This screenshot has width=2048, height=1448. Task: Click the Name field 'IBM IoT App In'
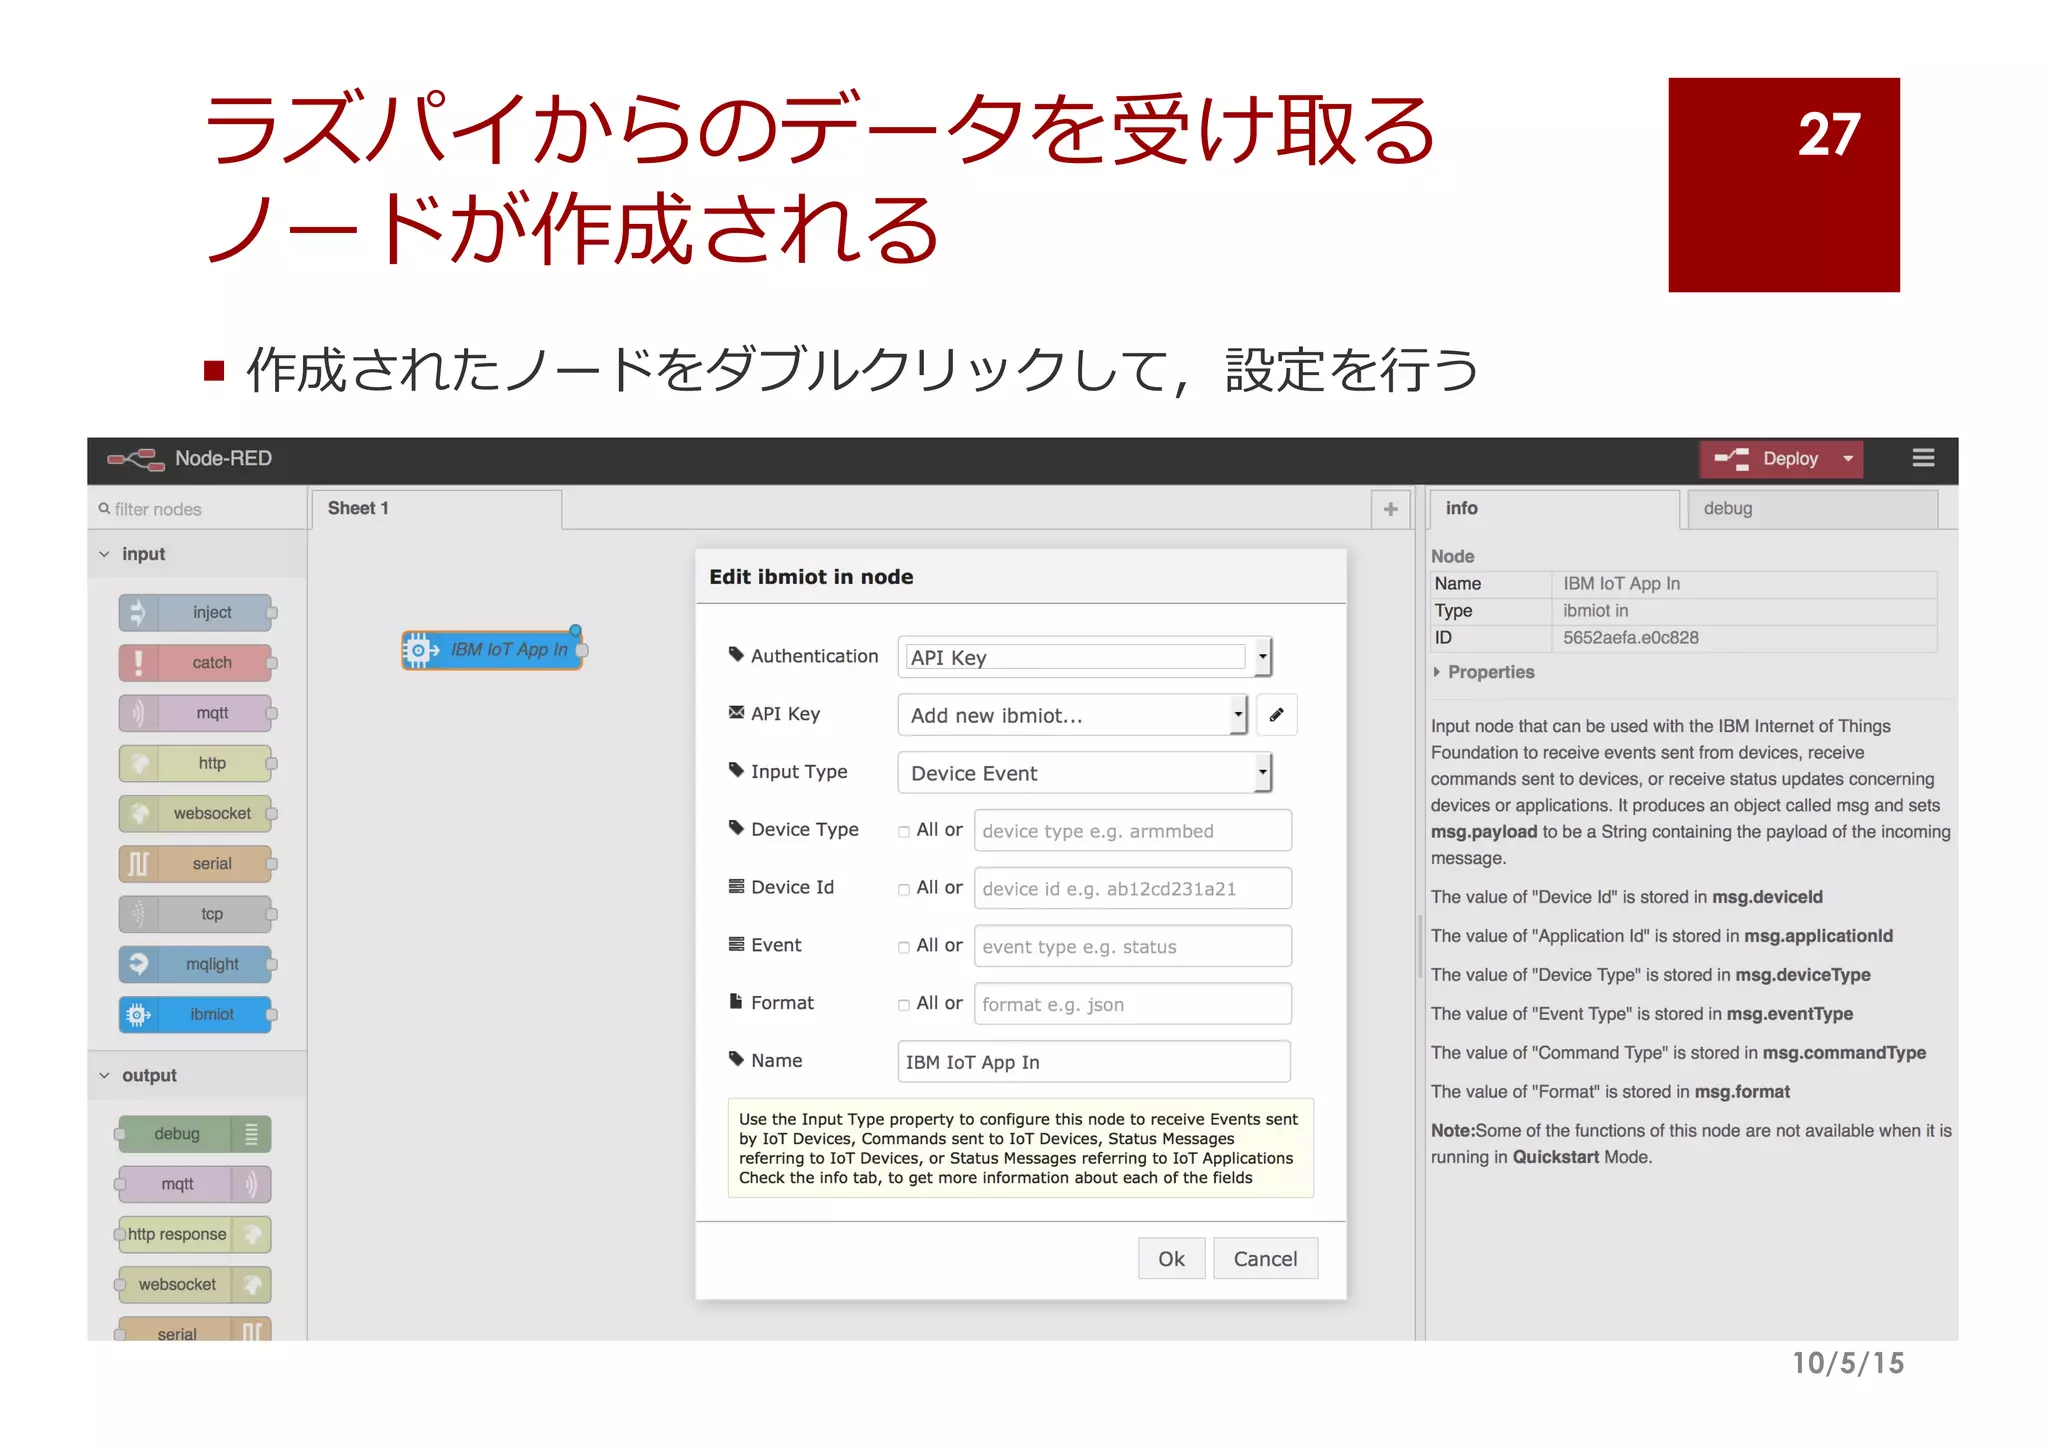click(x=1094, y=1062)
